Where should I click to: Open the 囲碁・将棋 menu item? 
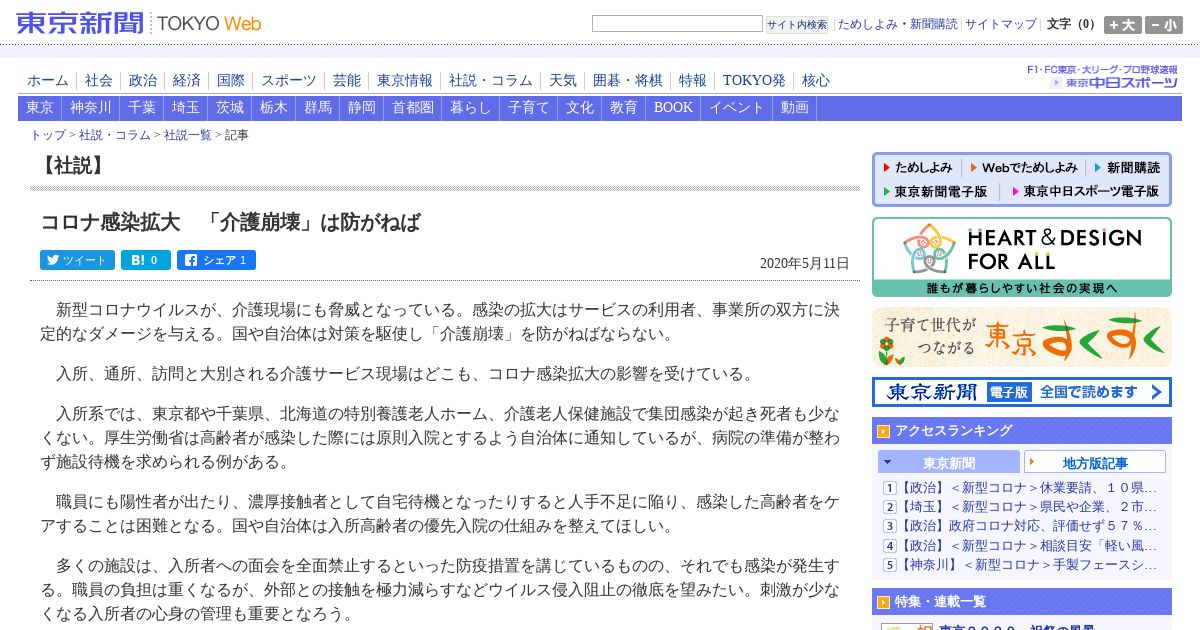628,80
